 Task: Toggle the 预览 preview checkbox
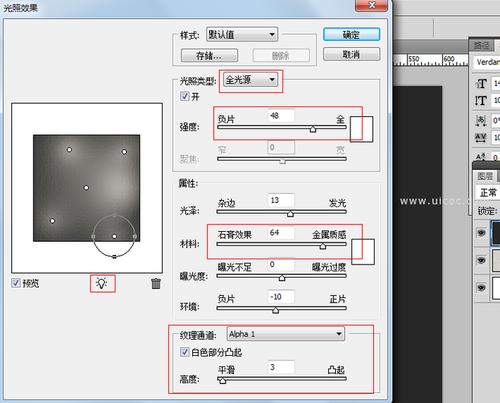click(16, 283)
